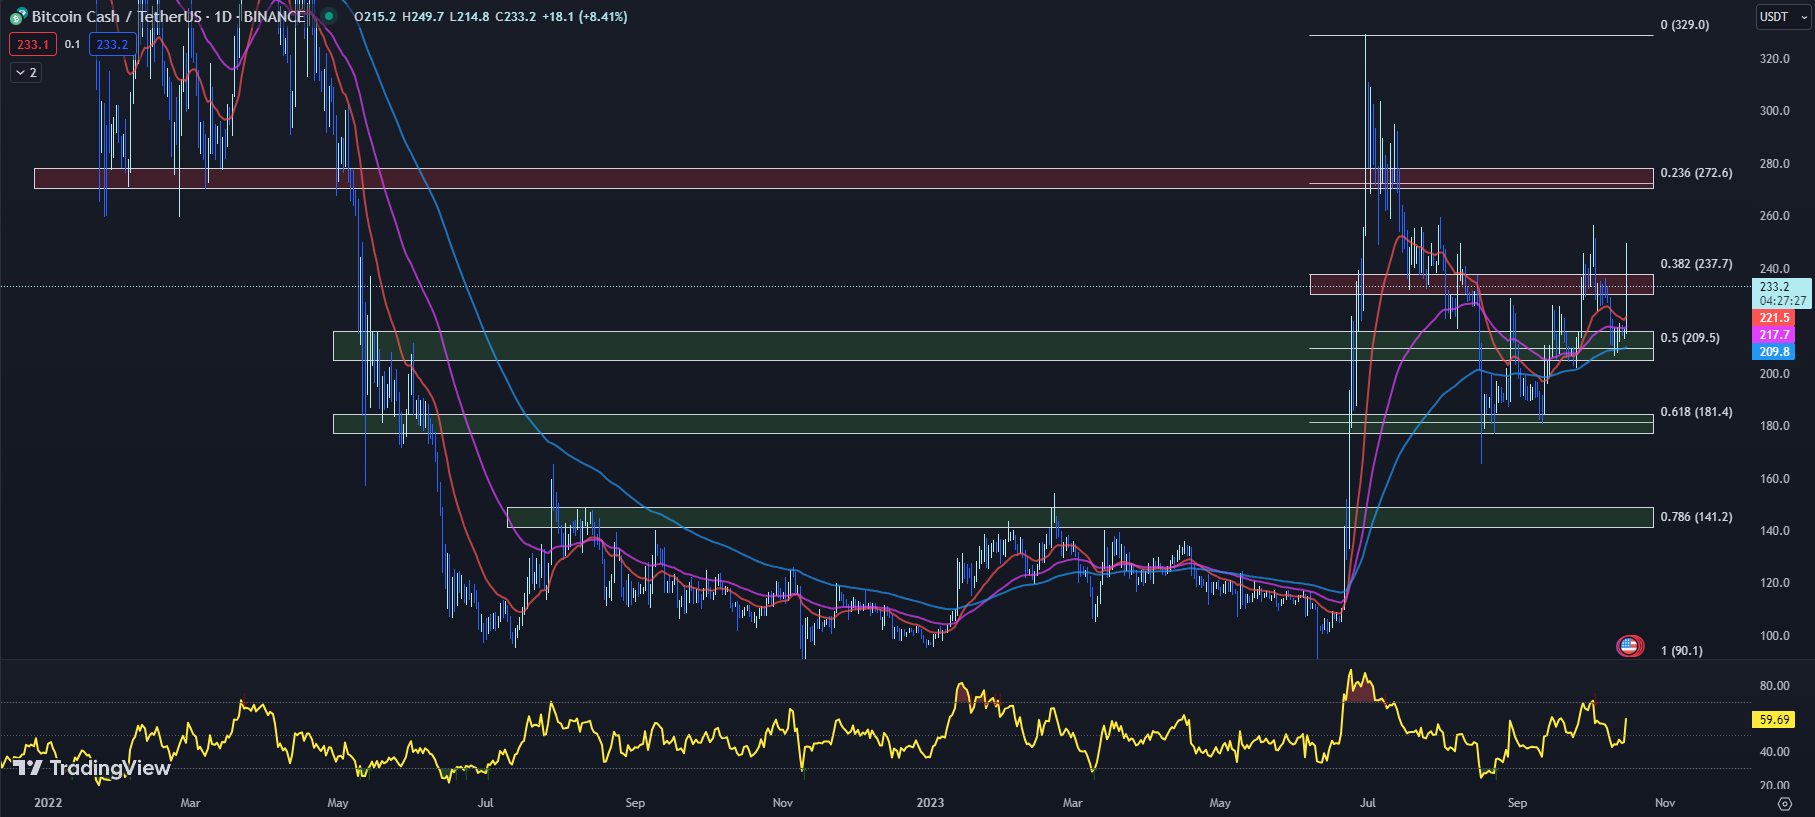1815x817 pixels.
Task: Select the 1 (90.1) Fibonacci label
Action: click(1682, 651)
